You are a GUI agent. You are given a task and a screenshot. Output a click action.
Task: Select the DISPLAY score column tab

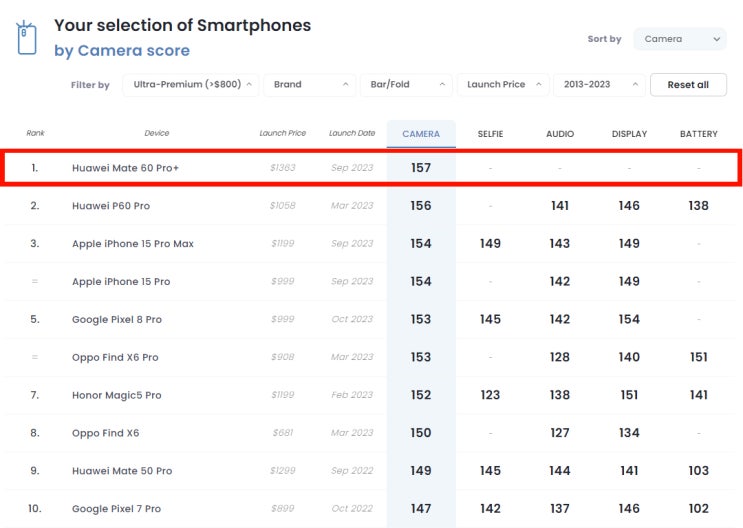coord(629,134)
